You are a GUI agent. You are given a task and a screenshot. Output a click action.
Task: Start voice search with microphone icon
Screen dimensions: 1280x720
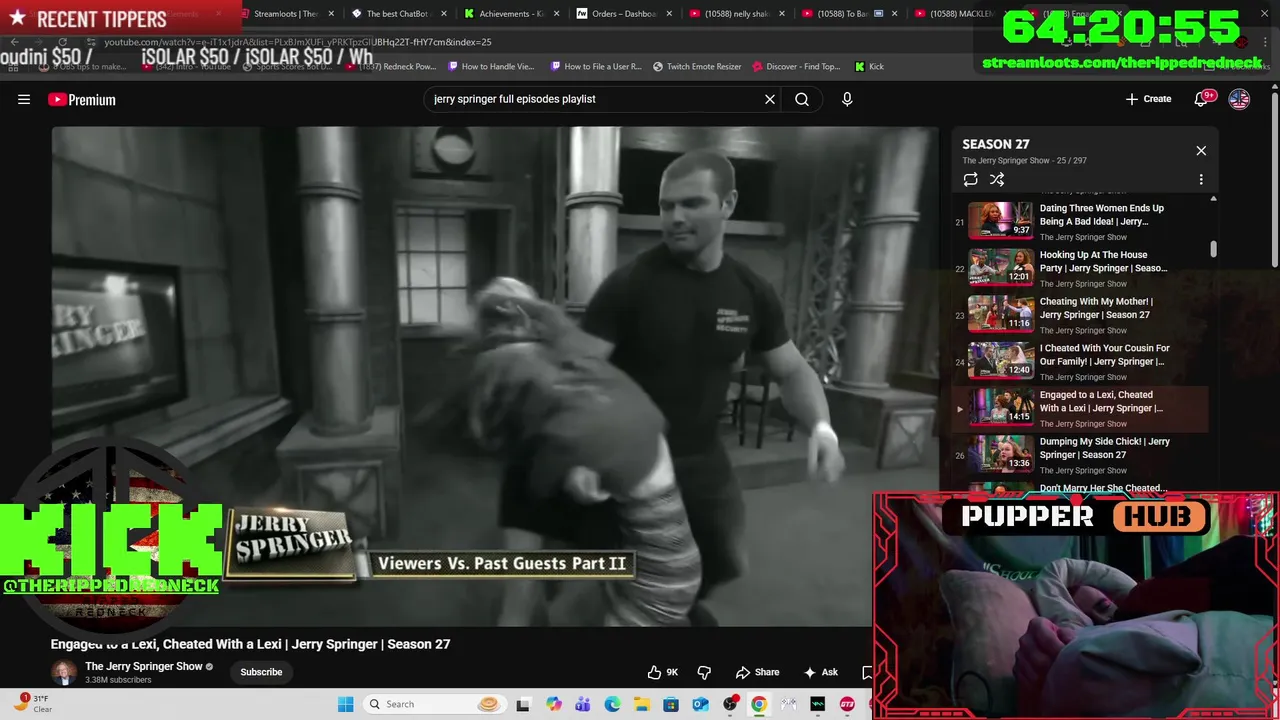(847, 99)
